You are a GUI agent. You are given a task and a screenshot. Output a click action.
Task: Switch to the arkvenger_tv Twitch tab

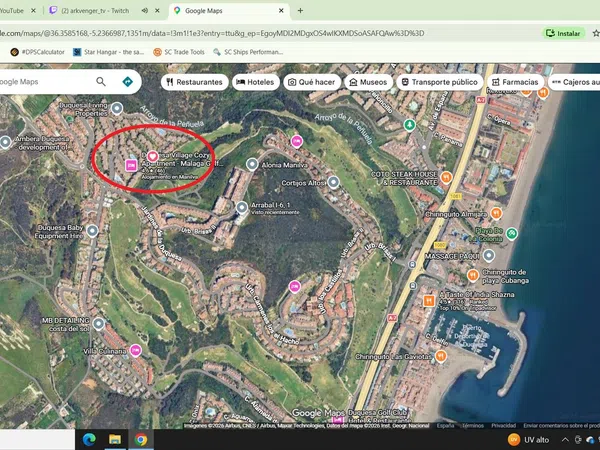[x=105, y=11]
